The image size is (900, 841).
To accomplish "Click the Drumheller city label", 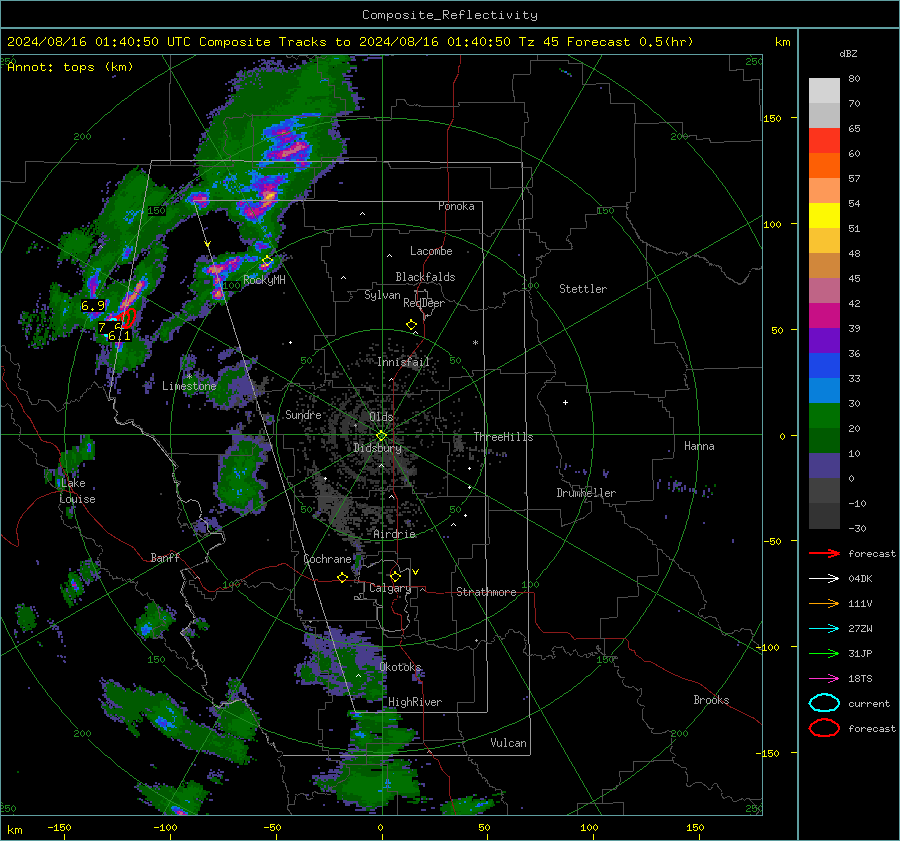I will (x=586, y=493).
